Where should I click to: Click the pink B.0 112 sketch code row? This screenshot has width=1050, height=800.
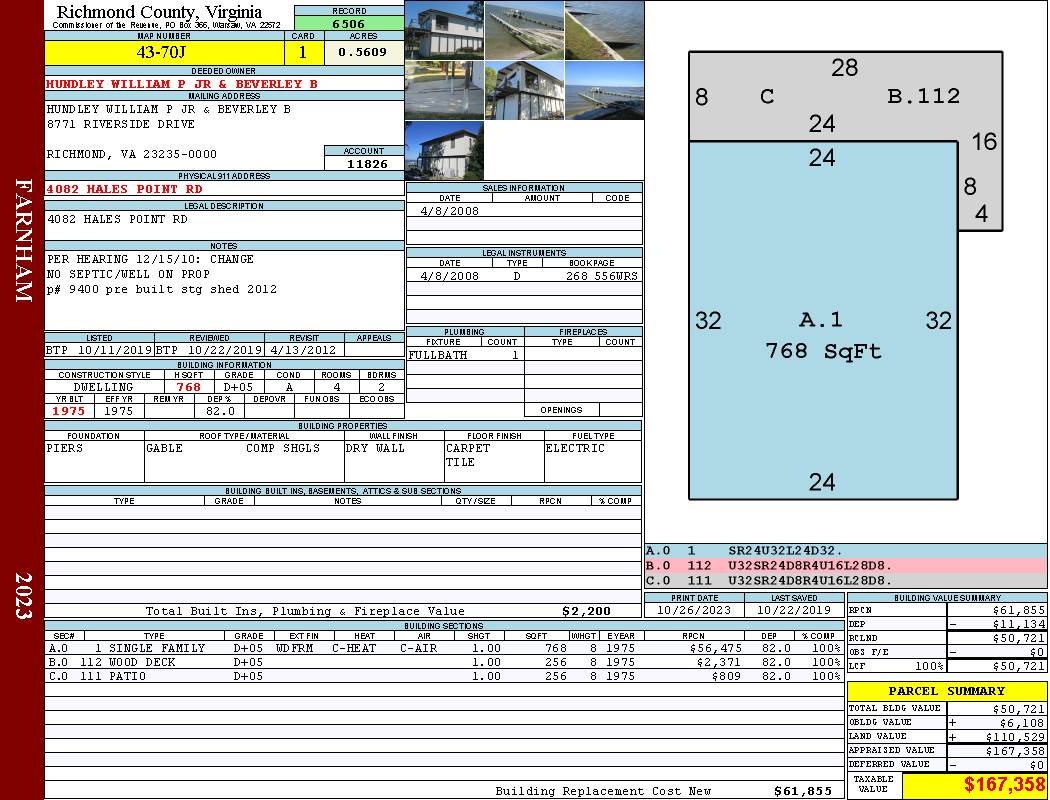coord(846,566)
